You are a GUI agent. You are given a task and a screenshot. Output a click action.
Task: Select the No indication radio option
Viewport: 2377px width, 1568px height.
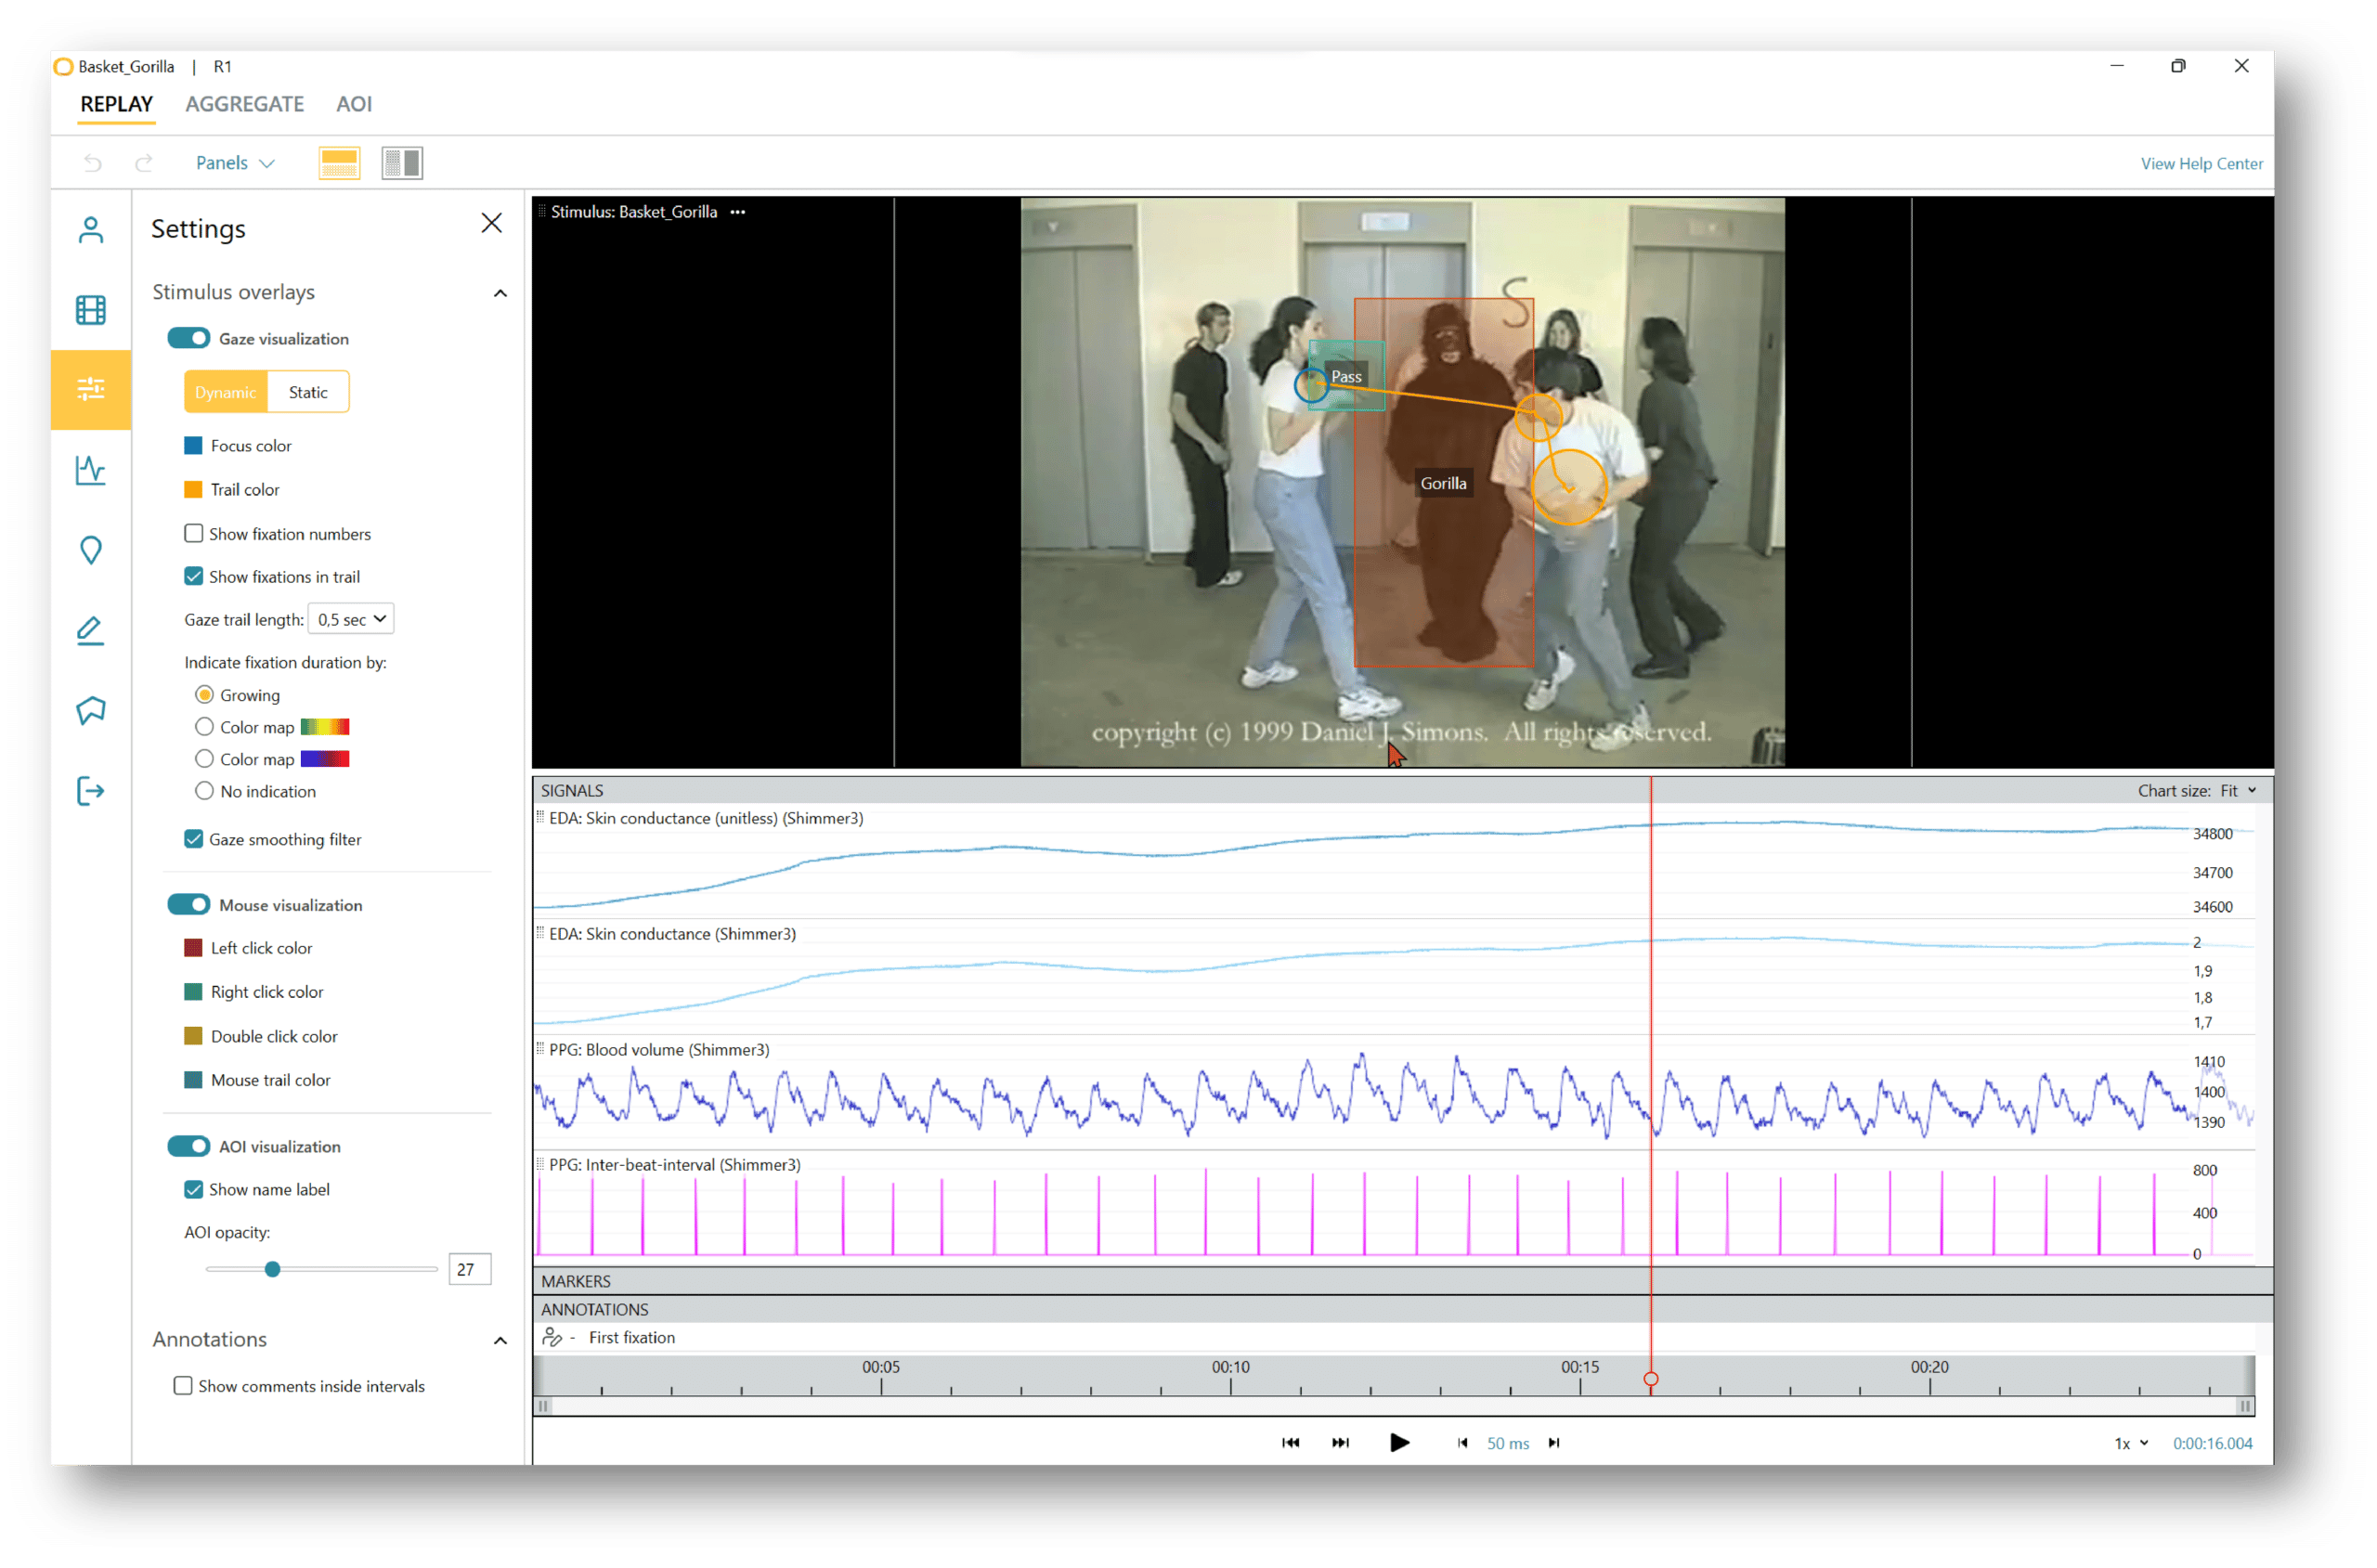coord(205,791)
